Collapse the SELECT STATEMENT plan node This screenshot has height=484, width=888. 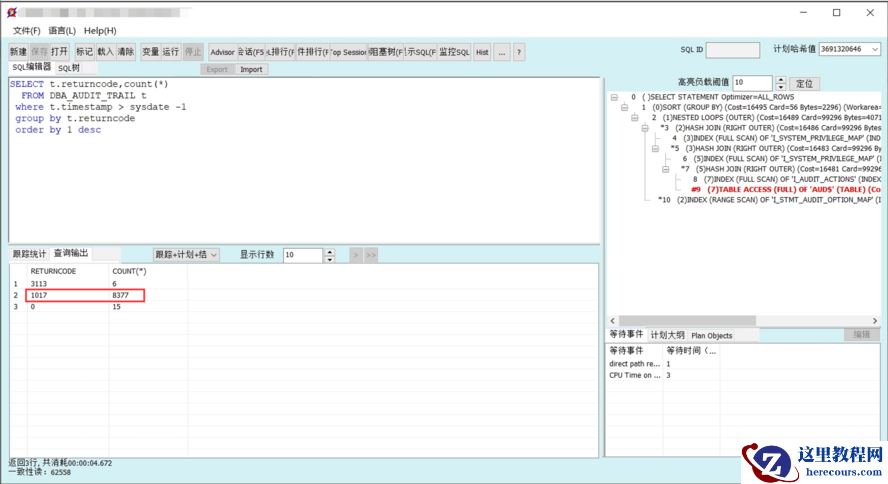click(x=614, y=97)
